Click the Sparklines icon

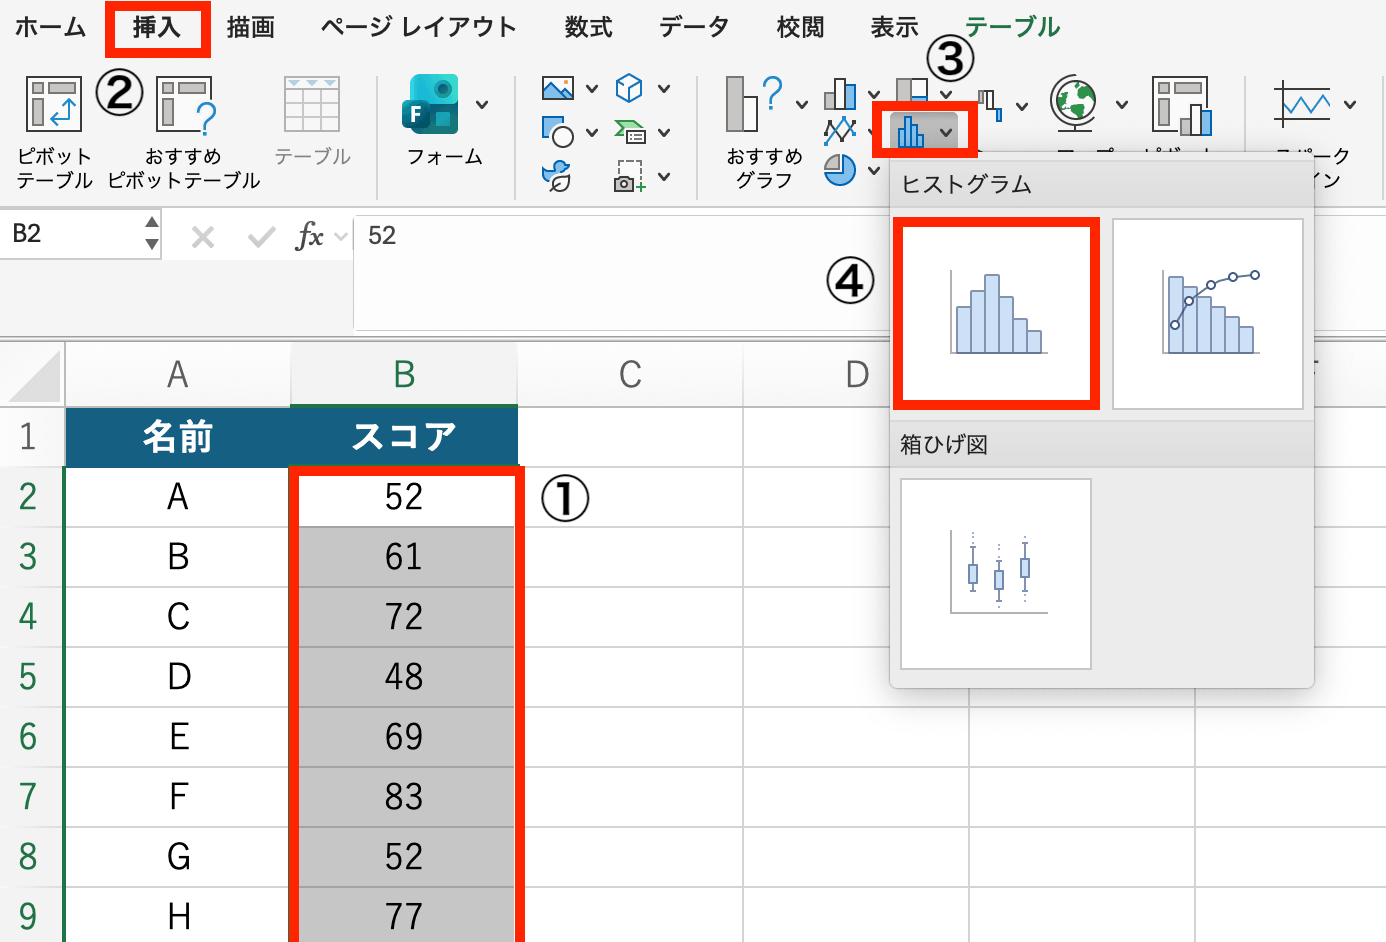pyautogui.click(x=1303, y=104)
